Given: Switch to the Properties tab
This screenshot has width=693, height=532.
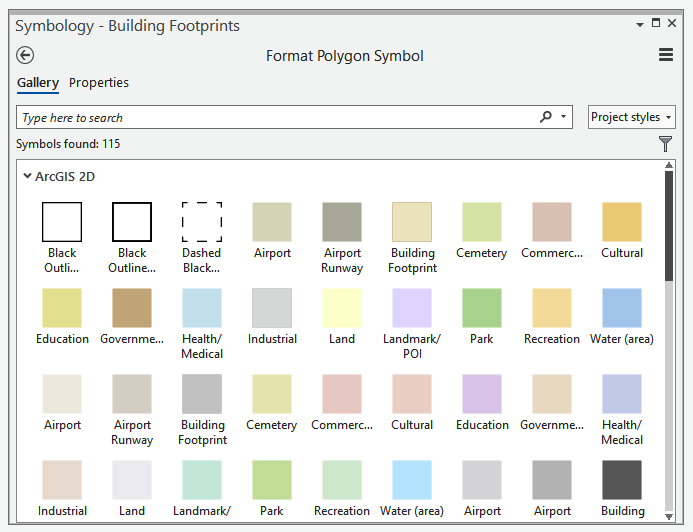Looking at the screenshot, I should [99, 83].
